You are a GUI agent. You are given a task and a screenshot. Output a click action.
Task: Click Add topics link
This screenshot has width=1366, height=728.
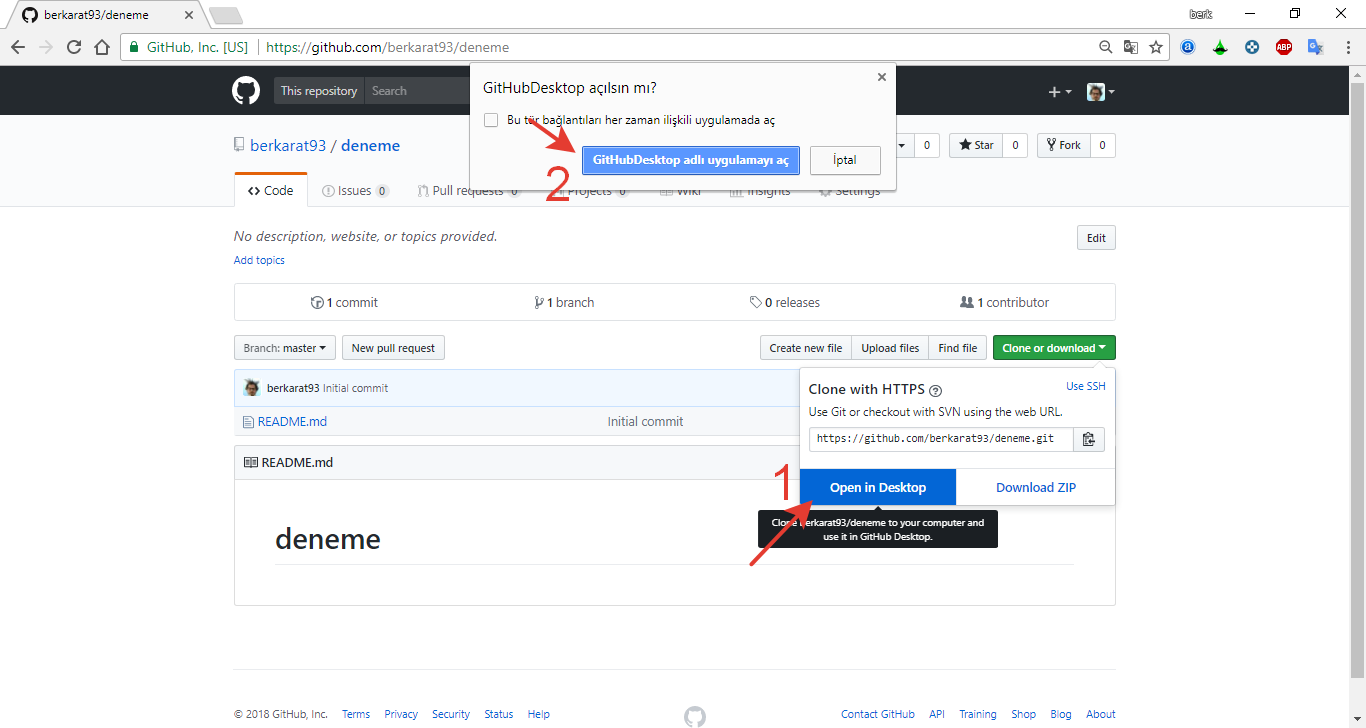click(259, 260)
